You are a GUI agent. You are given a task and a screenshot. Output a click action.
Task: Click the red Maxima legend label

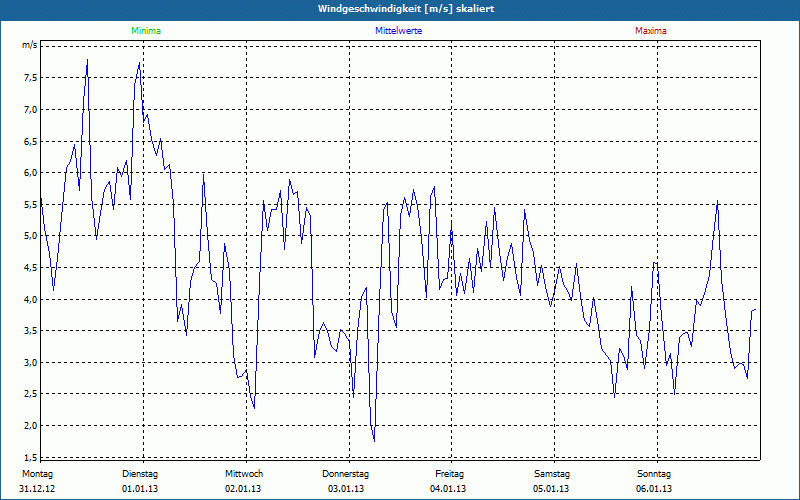[651, 31]
